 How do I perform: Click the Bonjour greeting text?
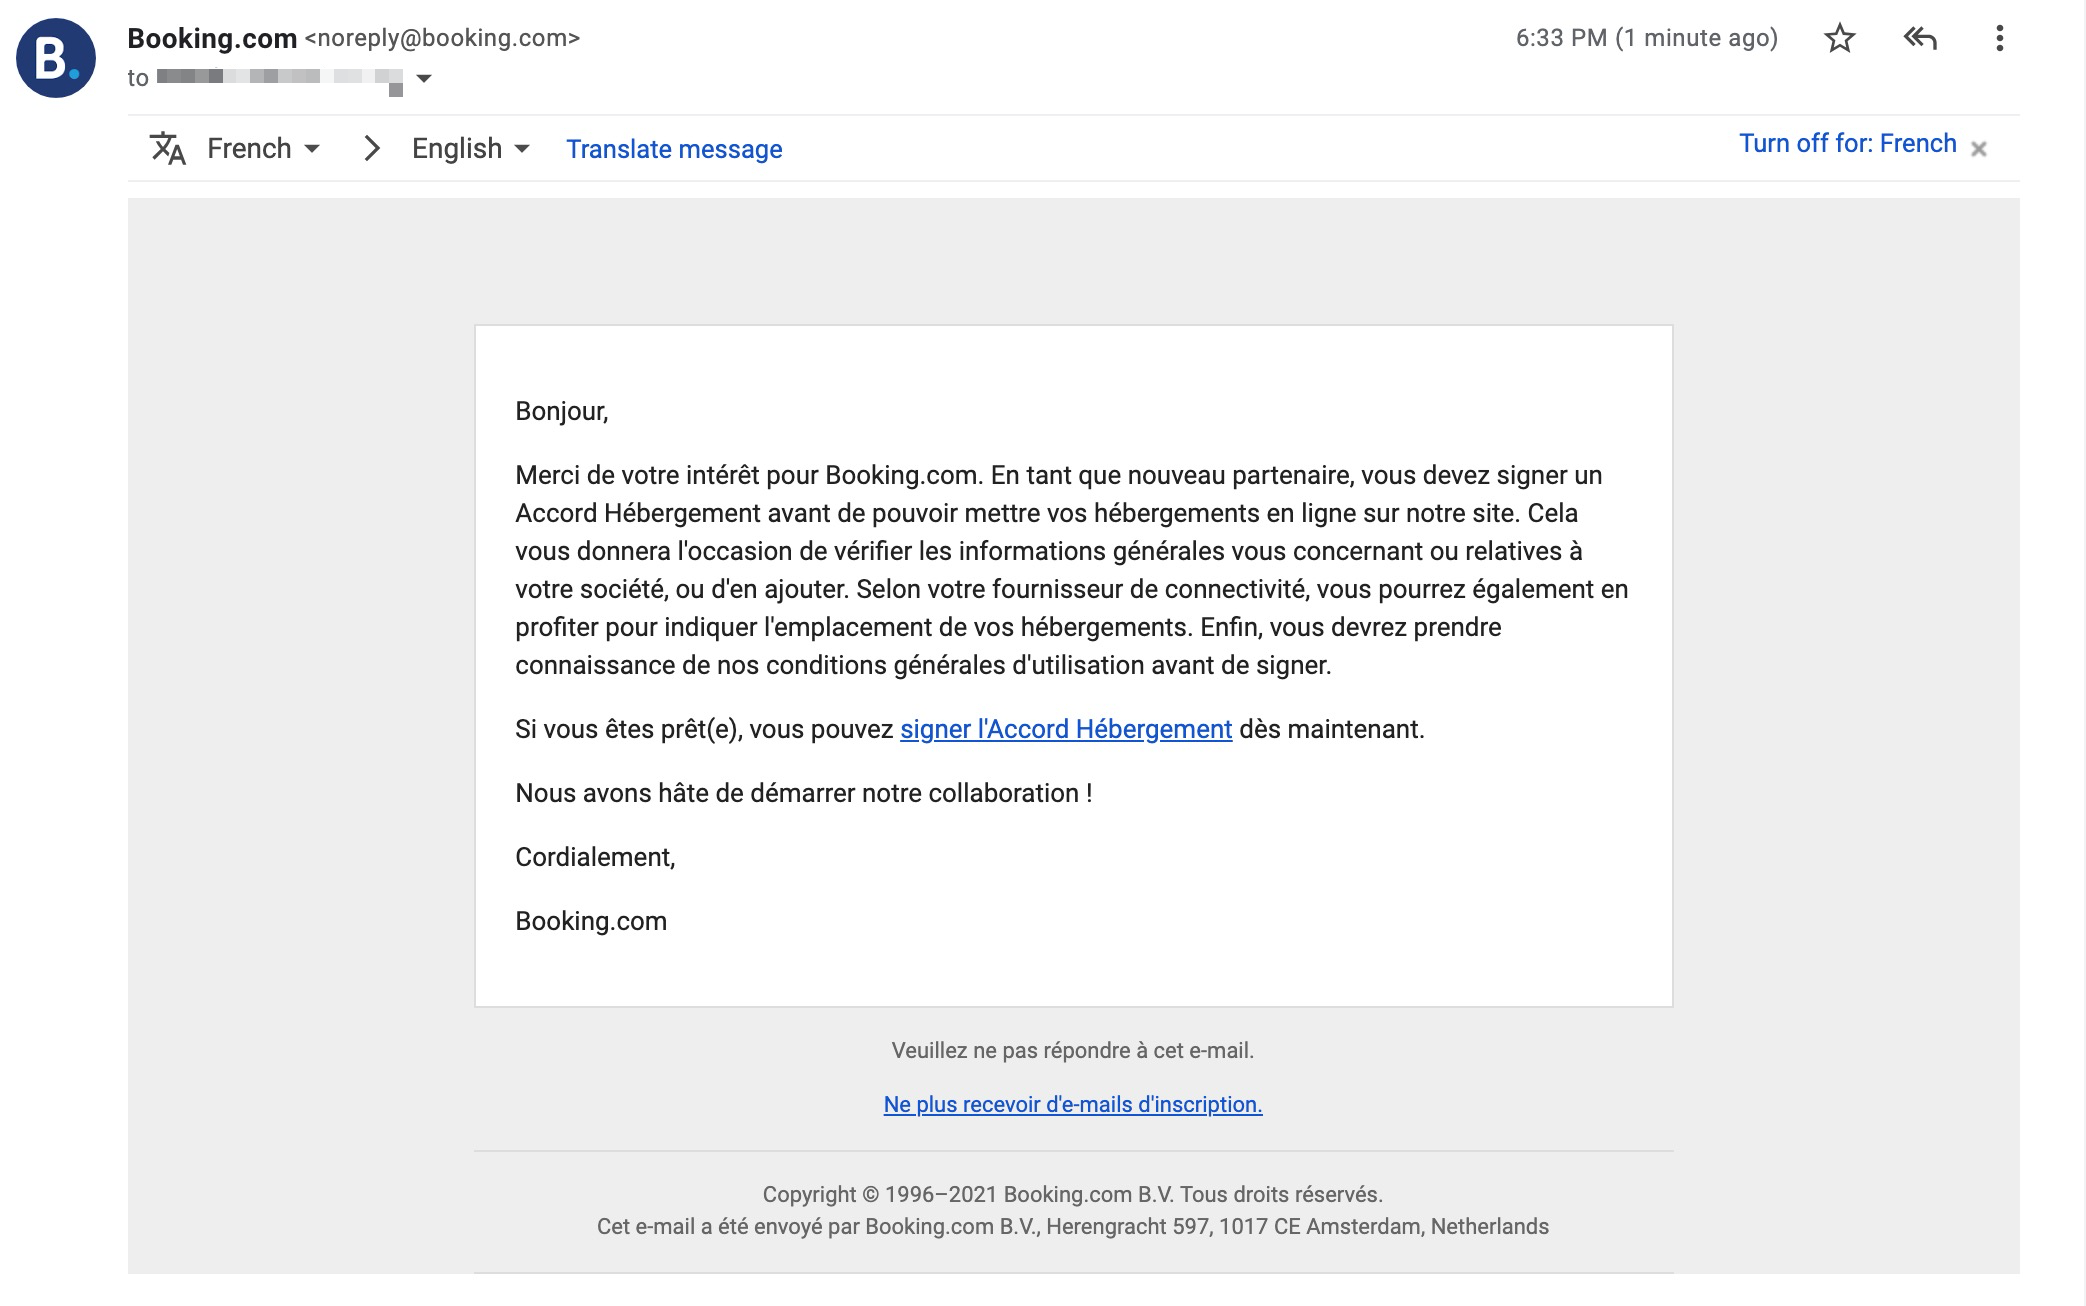pos(561,411)
